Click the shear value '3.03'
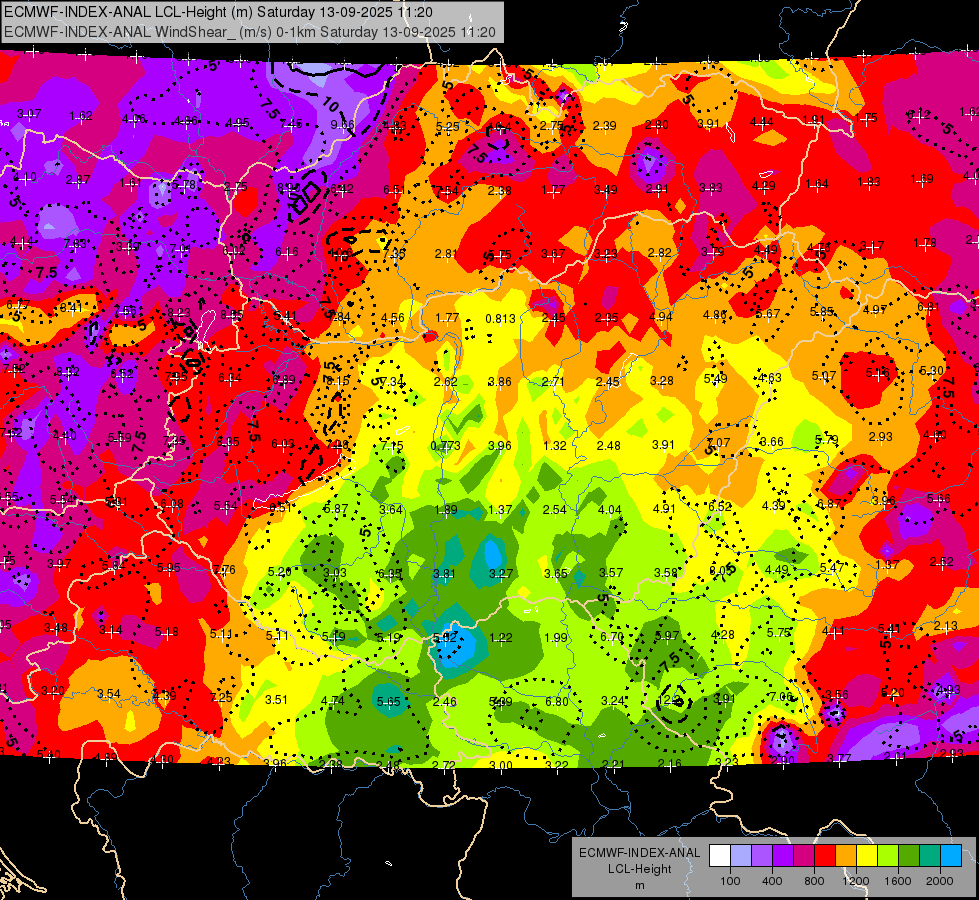Viewport: 979px width, 900px height. tap(335, 573)
